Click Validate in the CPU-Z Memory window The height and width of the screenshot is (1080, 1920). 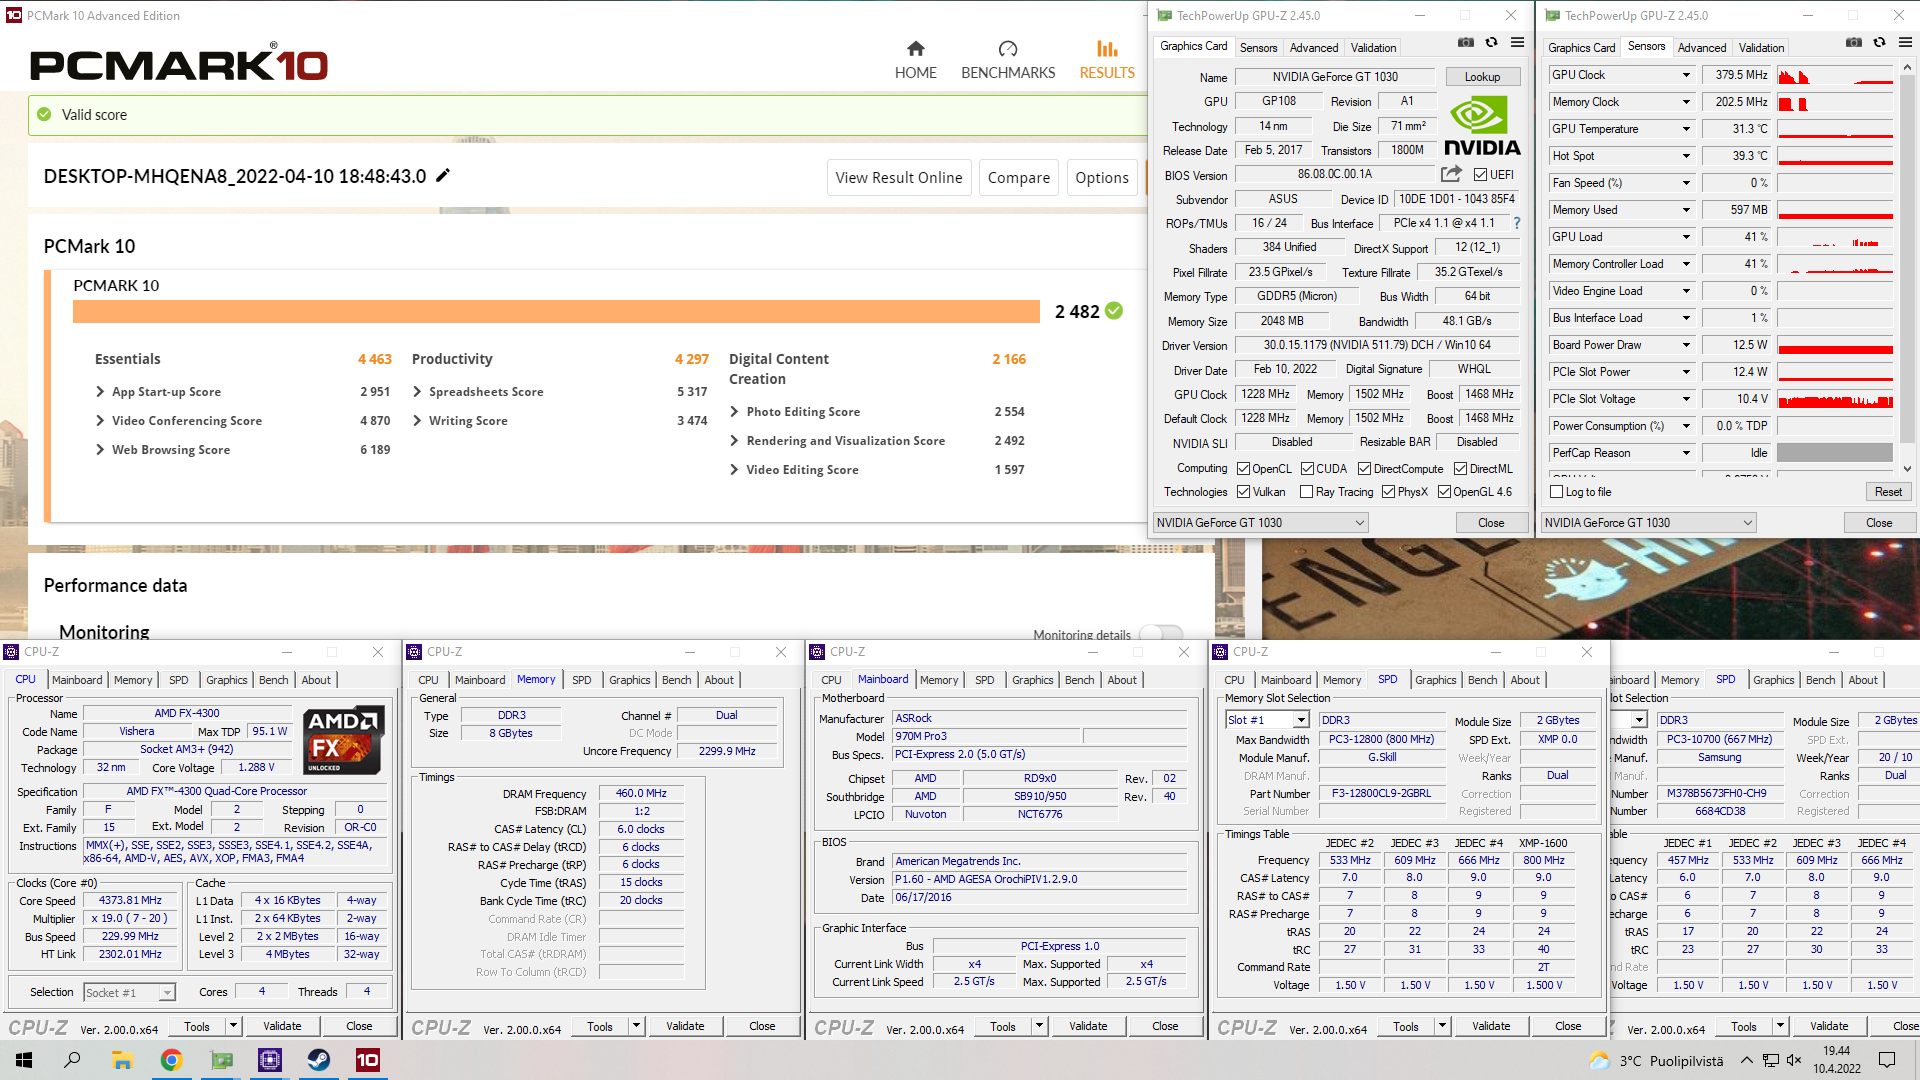tap(685, 1026)
